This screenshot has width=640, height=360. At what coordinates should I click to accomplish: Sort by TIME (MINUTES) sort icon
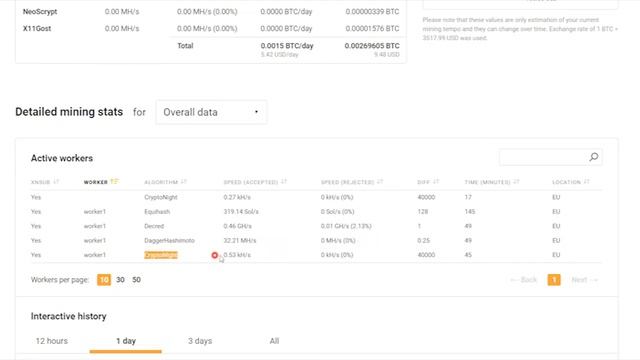[x=516, y=182]
